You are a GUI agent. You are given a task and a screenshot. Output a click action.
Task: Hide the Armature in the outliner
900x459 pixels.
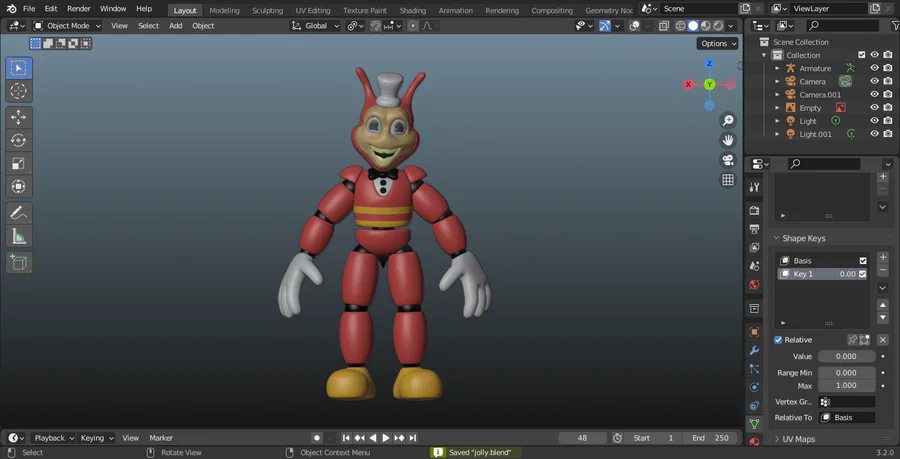874,68
